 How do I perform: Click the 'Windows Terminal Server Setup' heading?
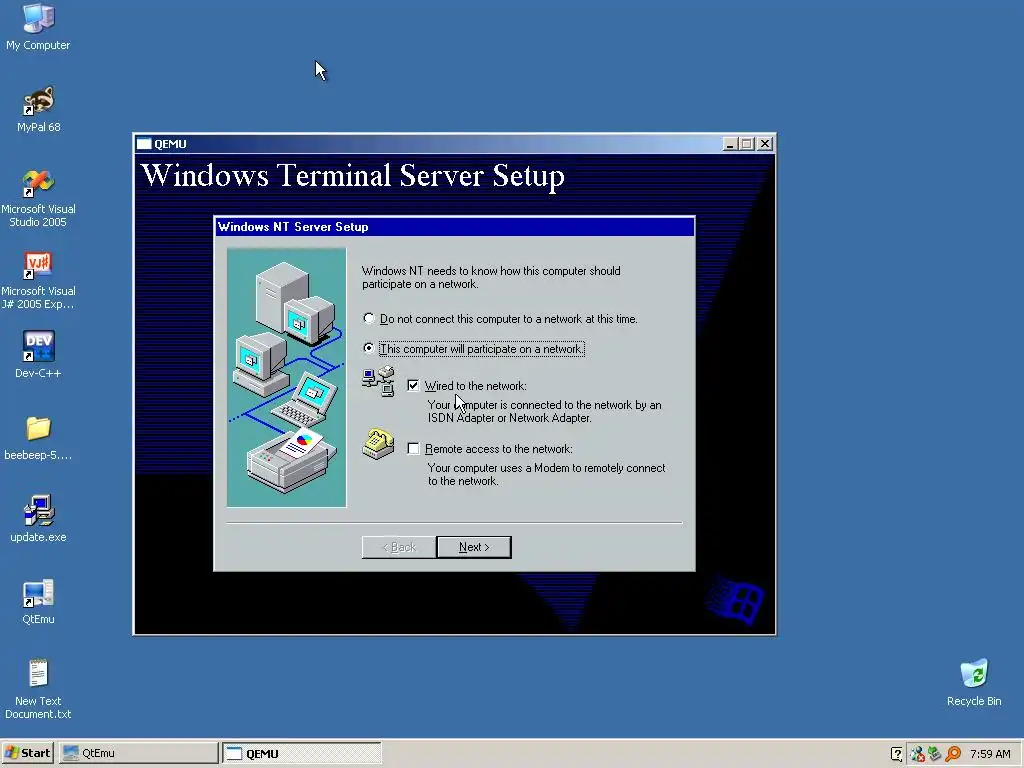(x=353, y=176)
